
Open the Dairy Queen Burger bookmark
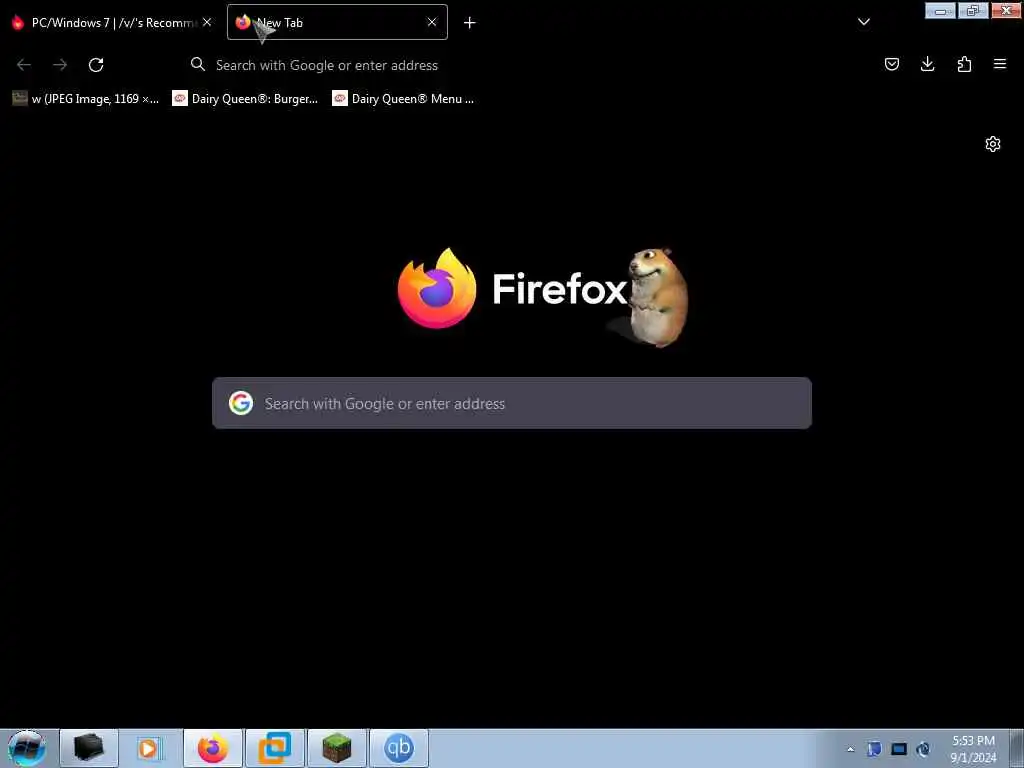click(x=245, y=99)
